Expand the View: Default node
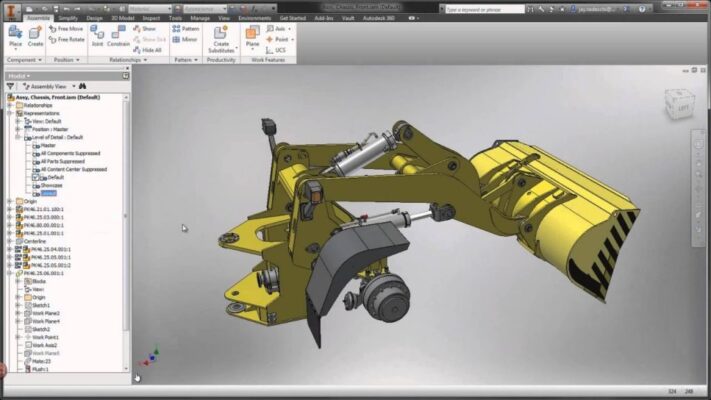Viewport: 711px width, 400px height. [18, 121]
